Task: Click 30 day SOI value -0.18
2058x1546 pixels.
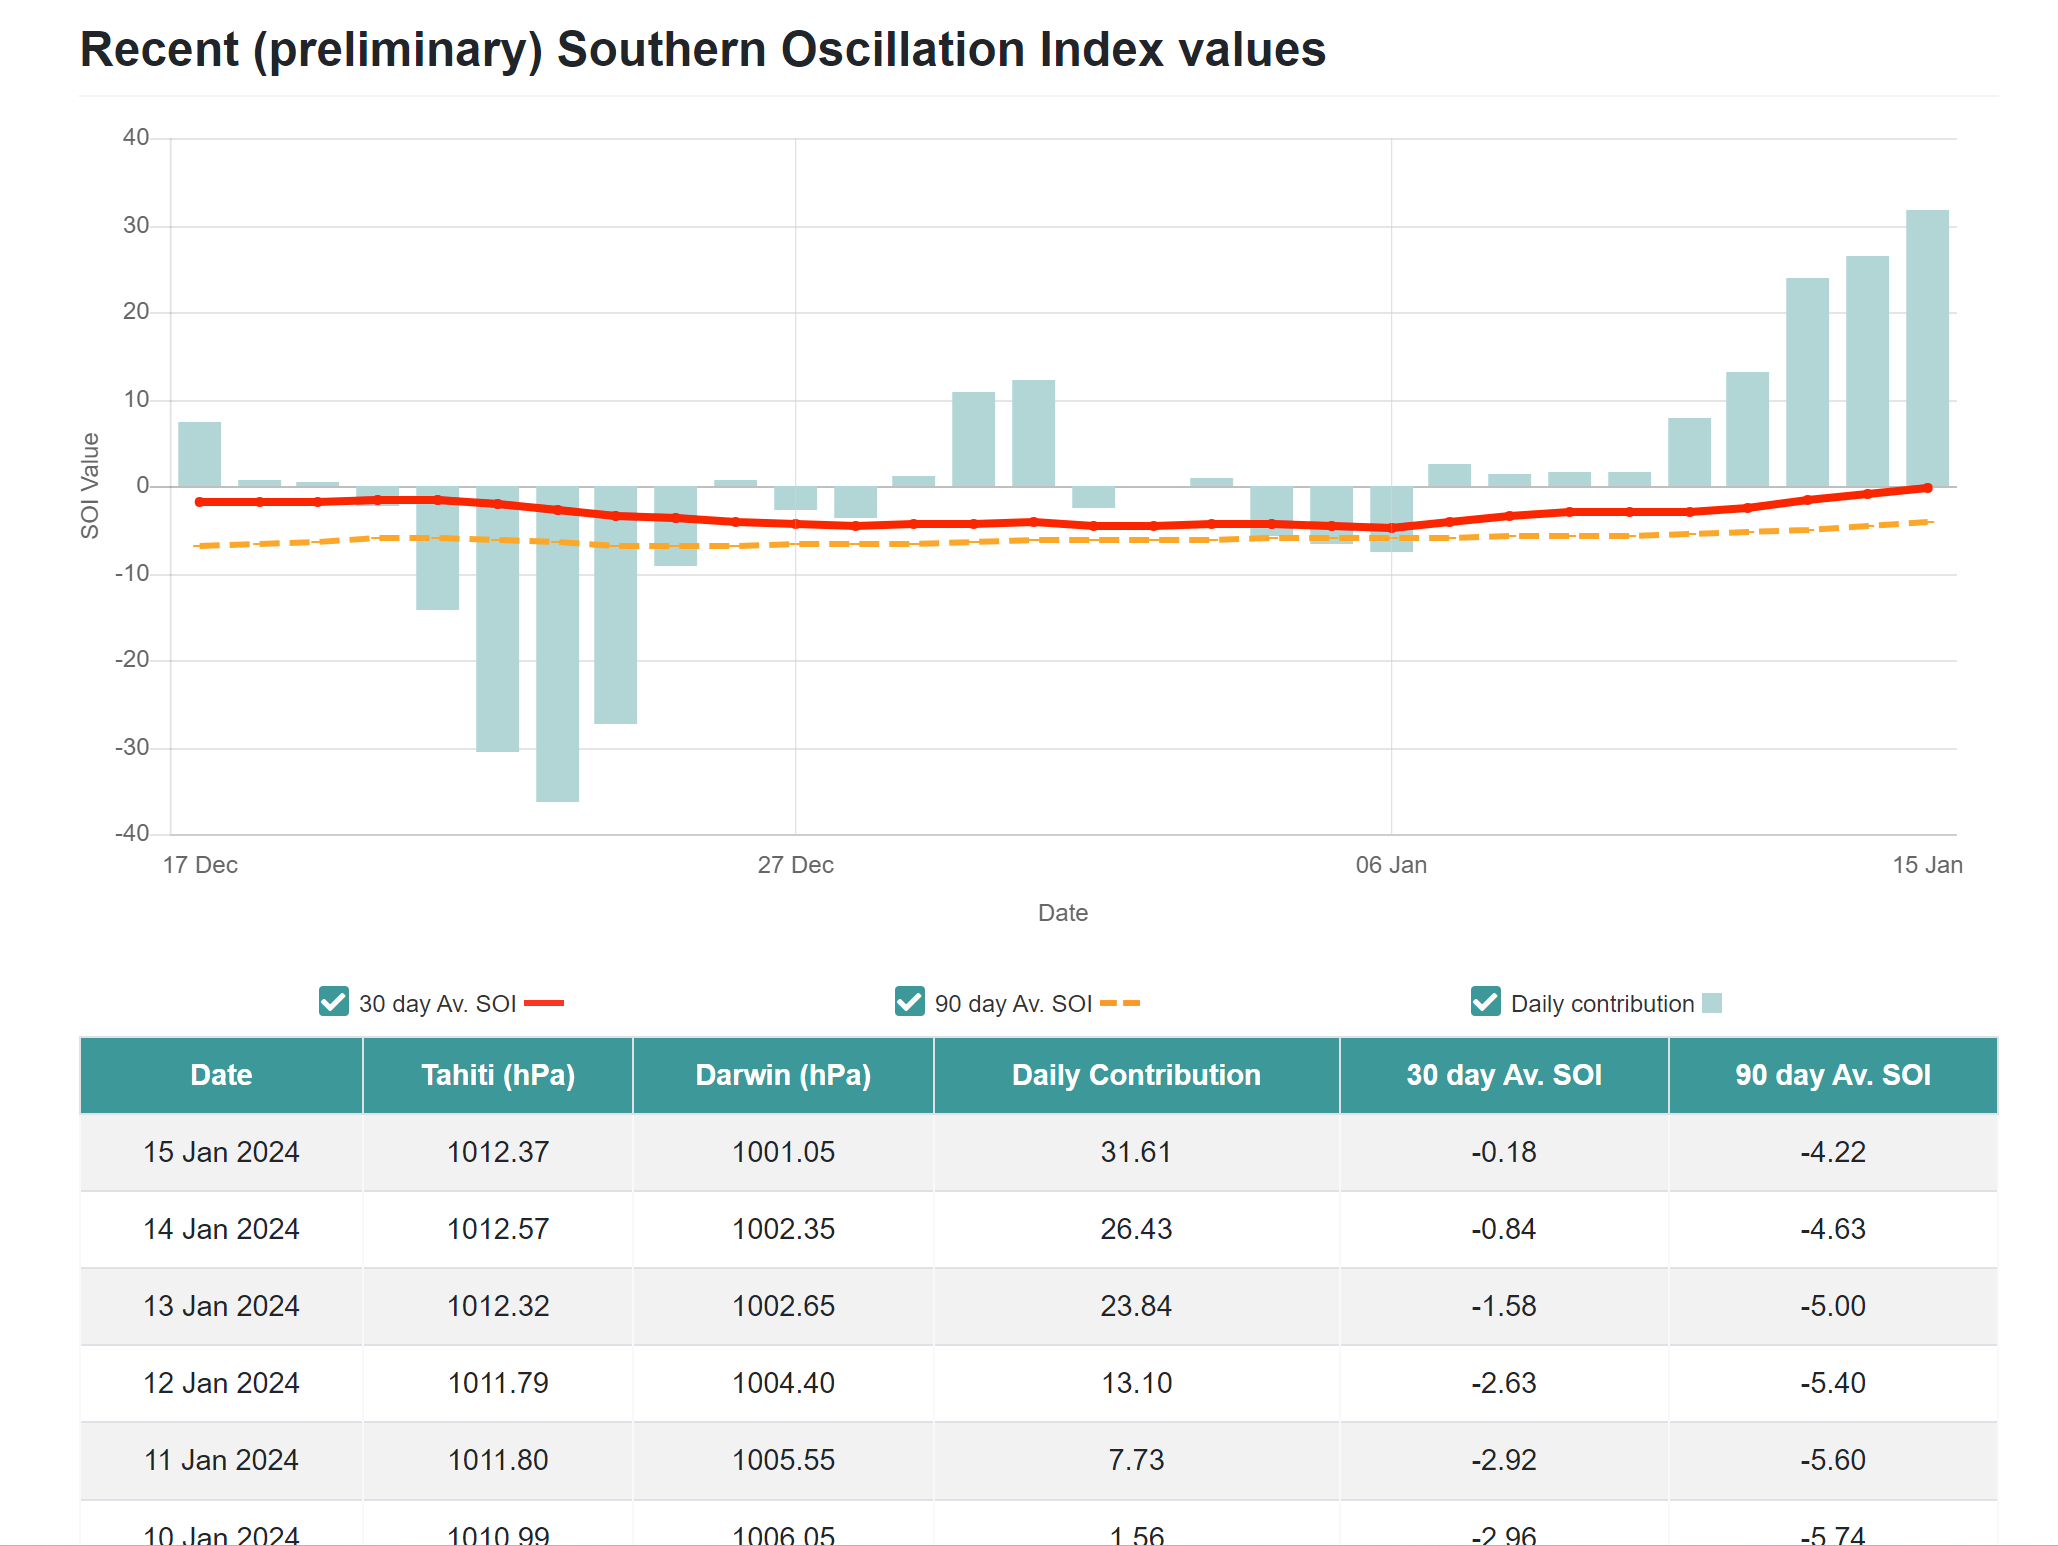Action: coord(1504,1152)
